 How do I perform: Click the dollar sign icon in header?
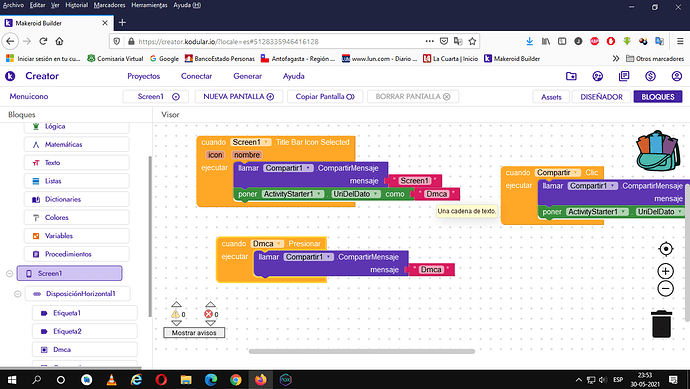tap(650, 76)
